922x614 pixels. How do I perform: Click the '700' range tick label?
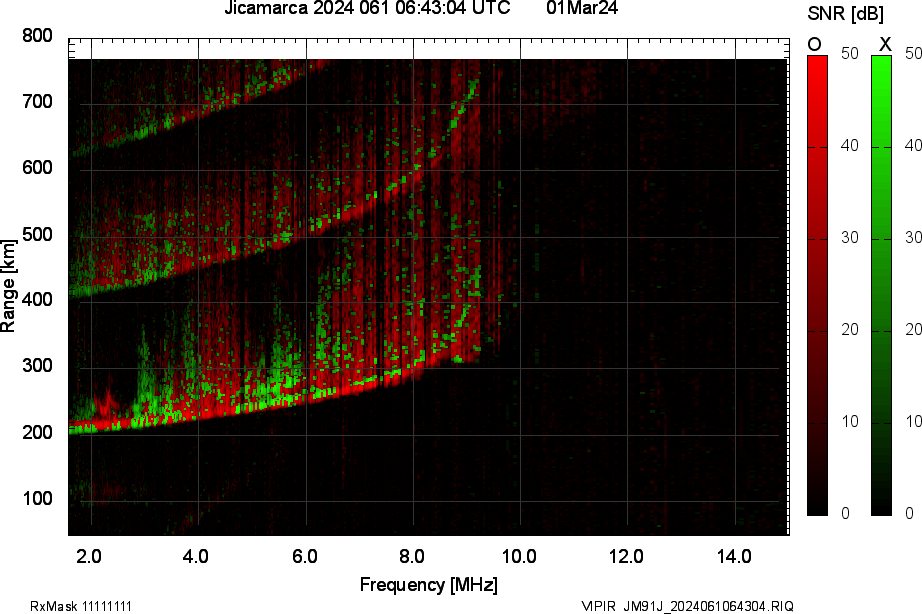(x=37, y=102)
